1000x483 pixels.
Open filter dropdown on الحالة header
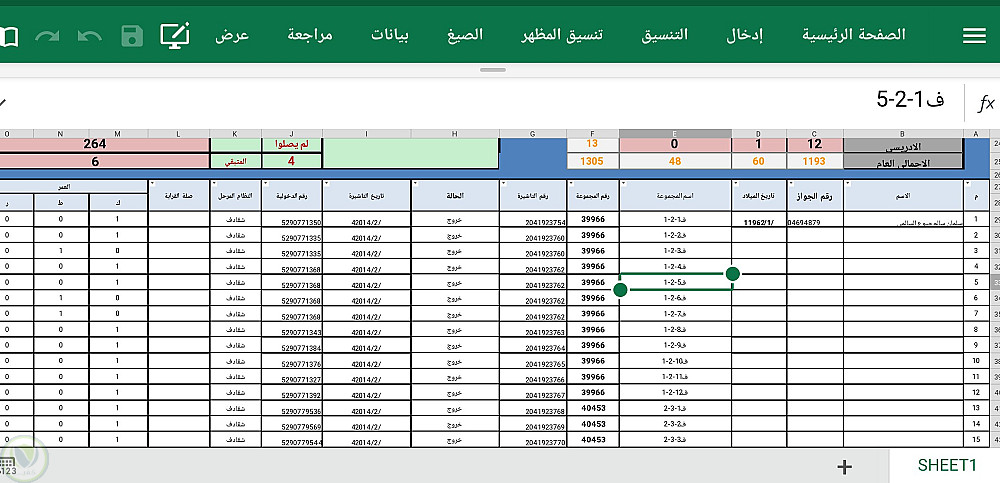[416, 184]
